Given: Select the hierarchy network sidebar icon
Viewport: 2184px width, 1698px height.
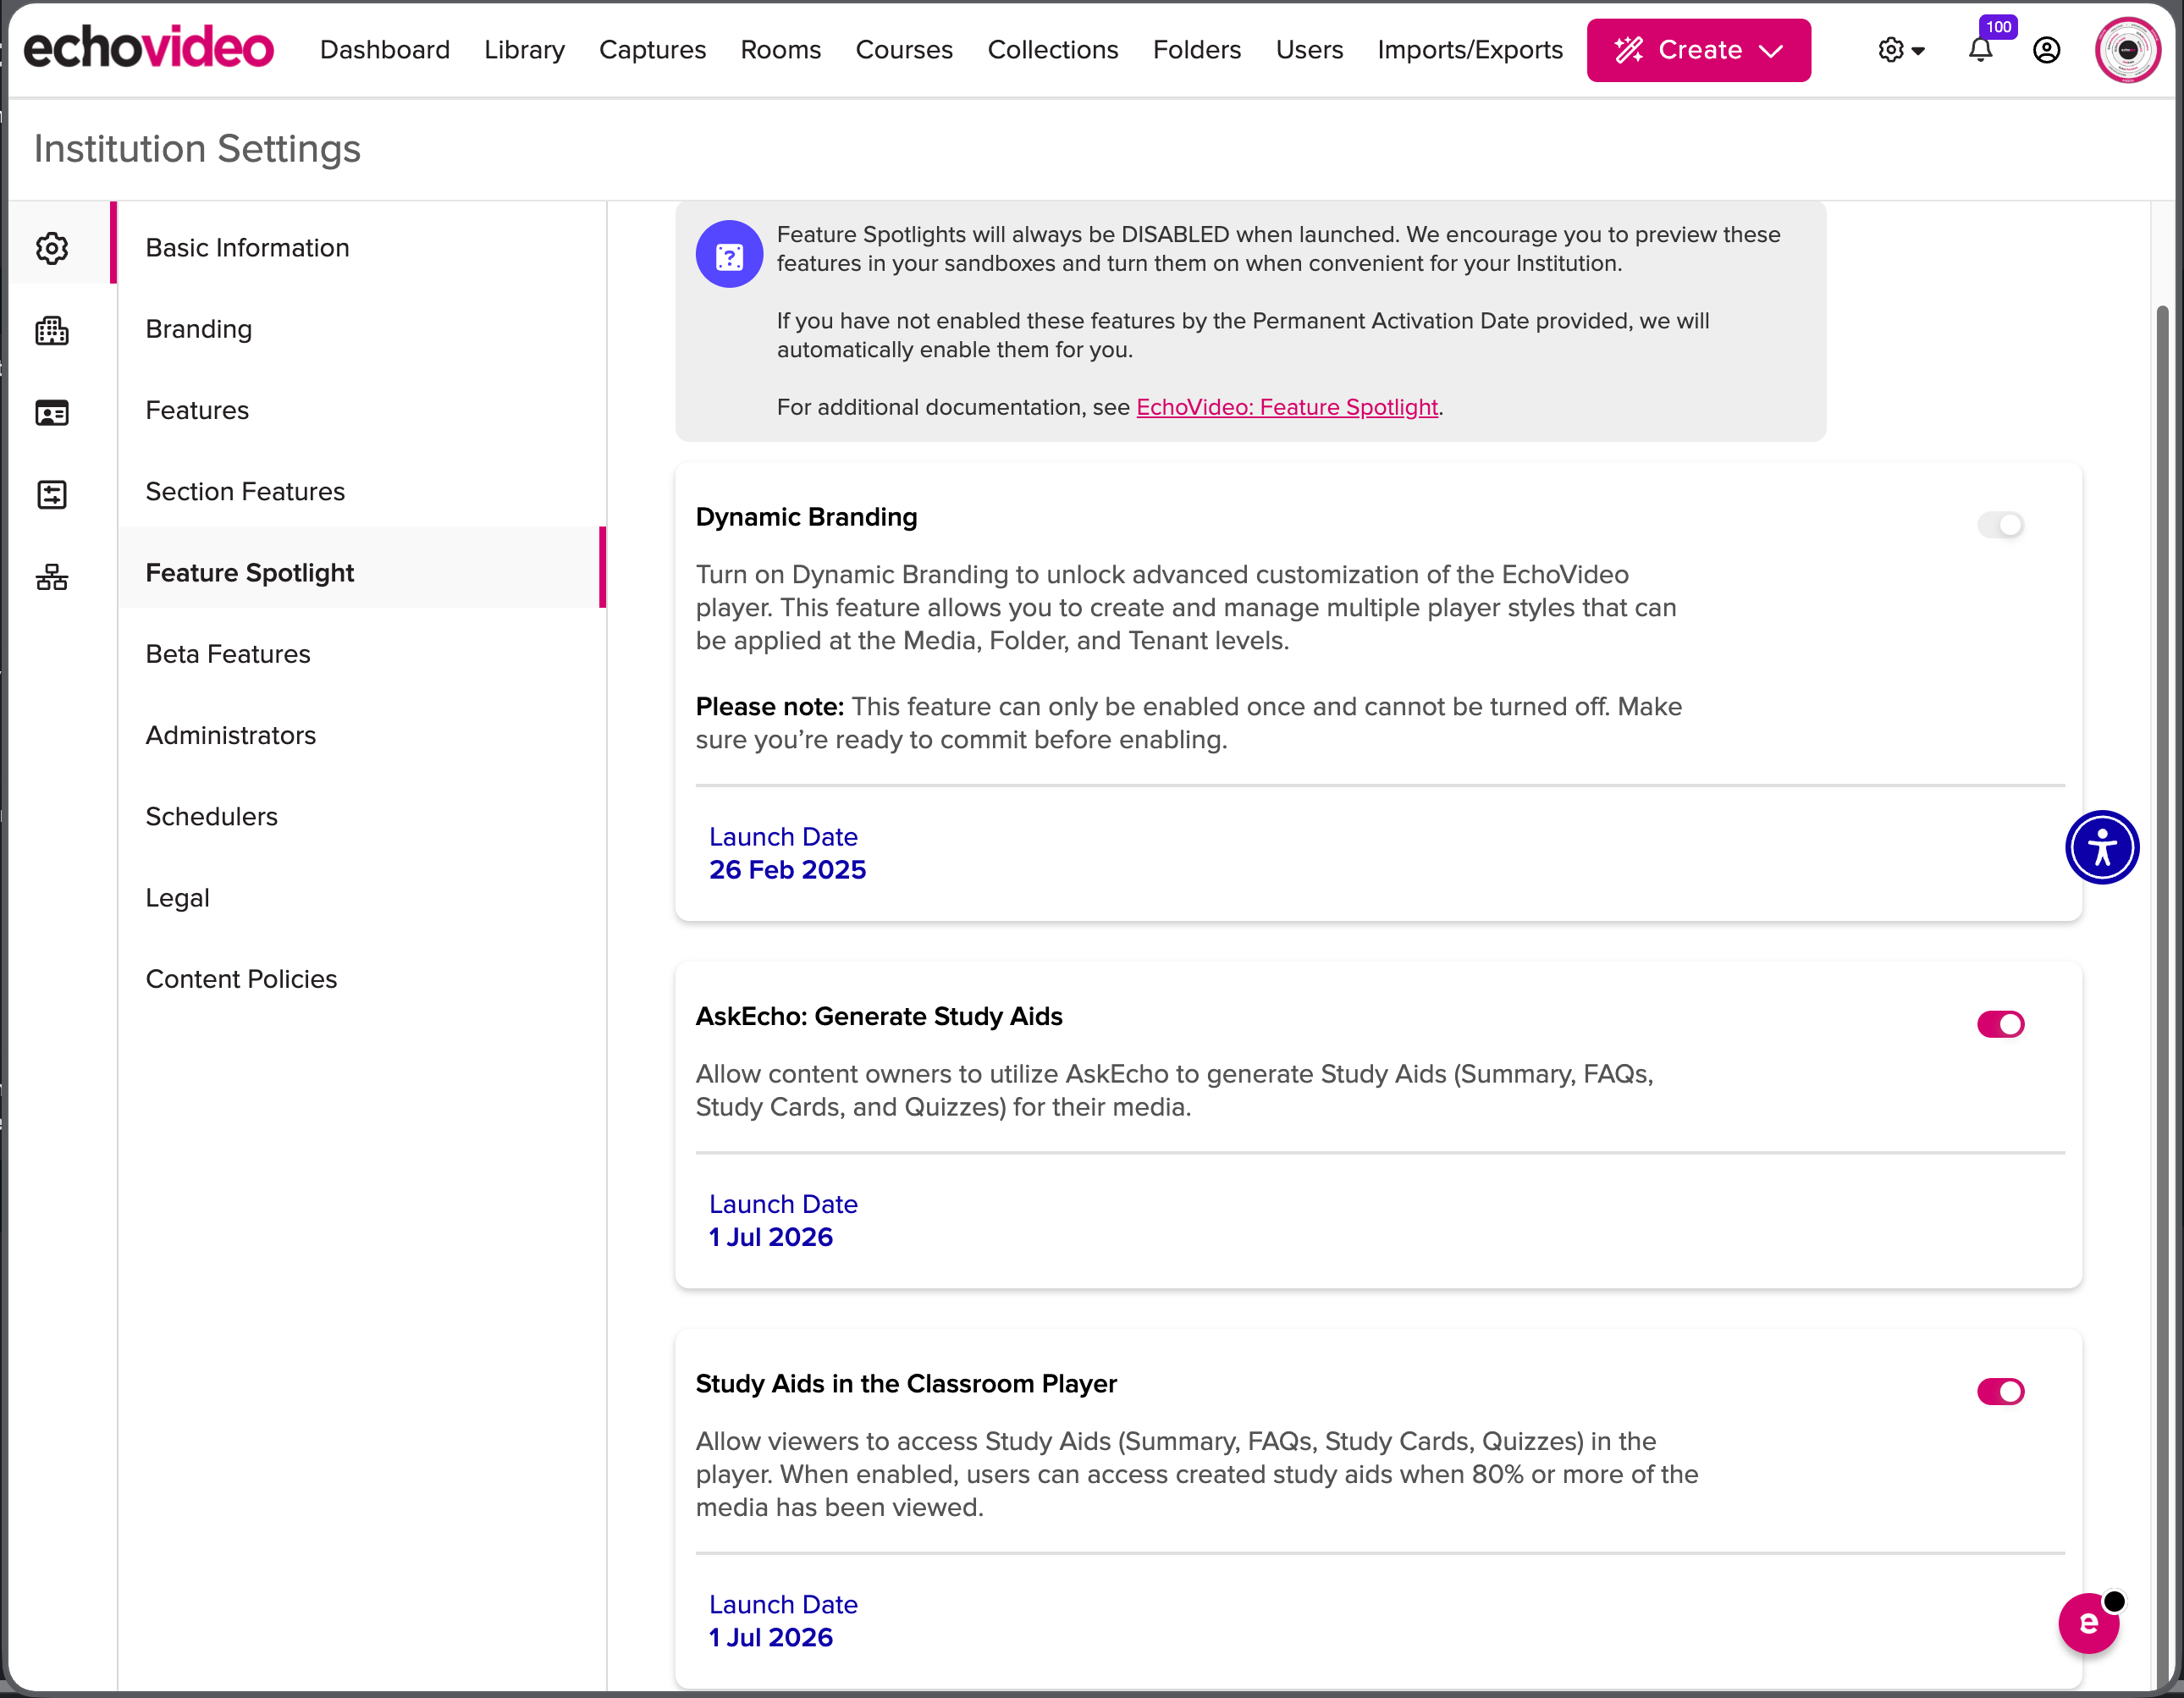Looking at the screenshot, I should (52, 576).
